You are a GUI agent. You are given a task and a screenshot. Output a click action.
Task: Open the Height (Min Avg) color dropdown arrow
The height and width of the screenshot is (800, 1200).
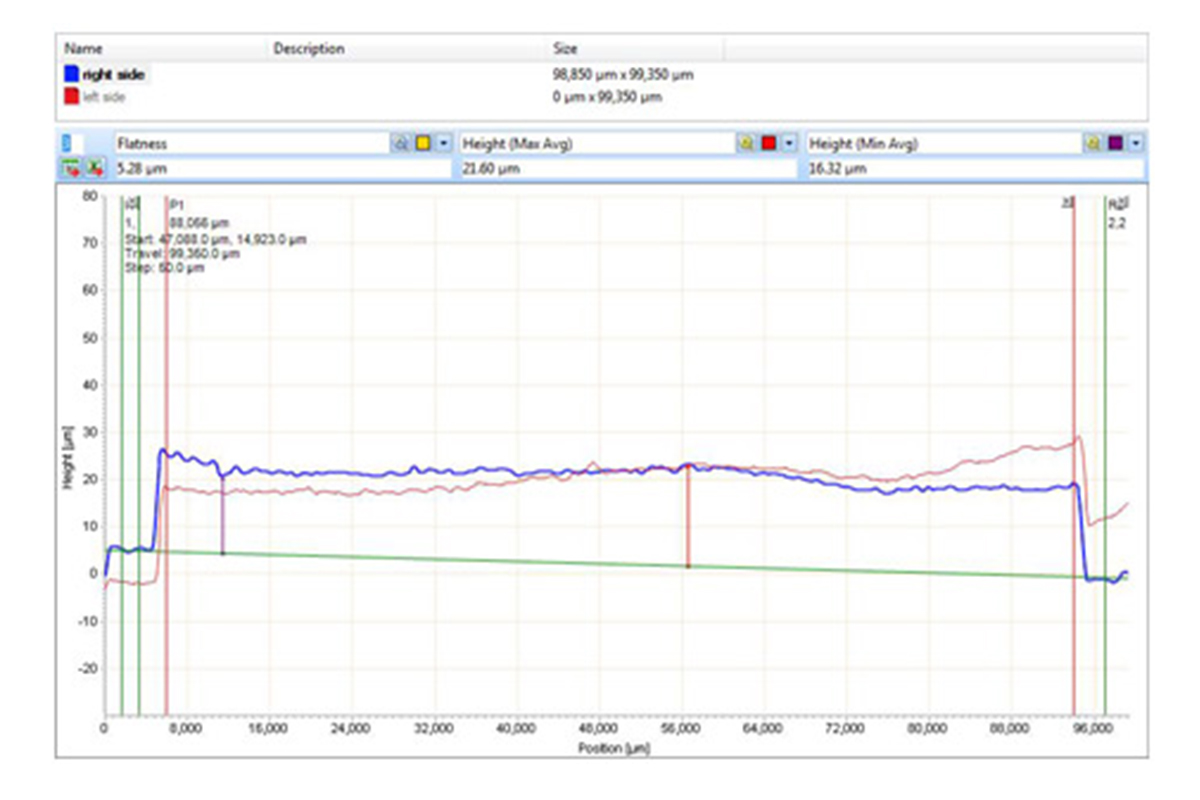point(1136,144)
